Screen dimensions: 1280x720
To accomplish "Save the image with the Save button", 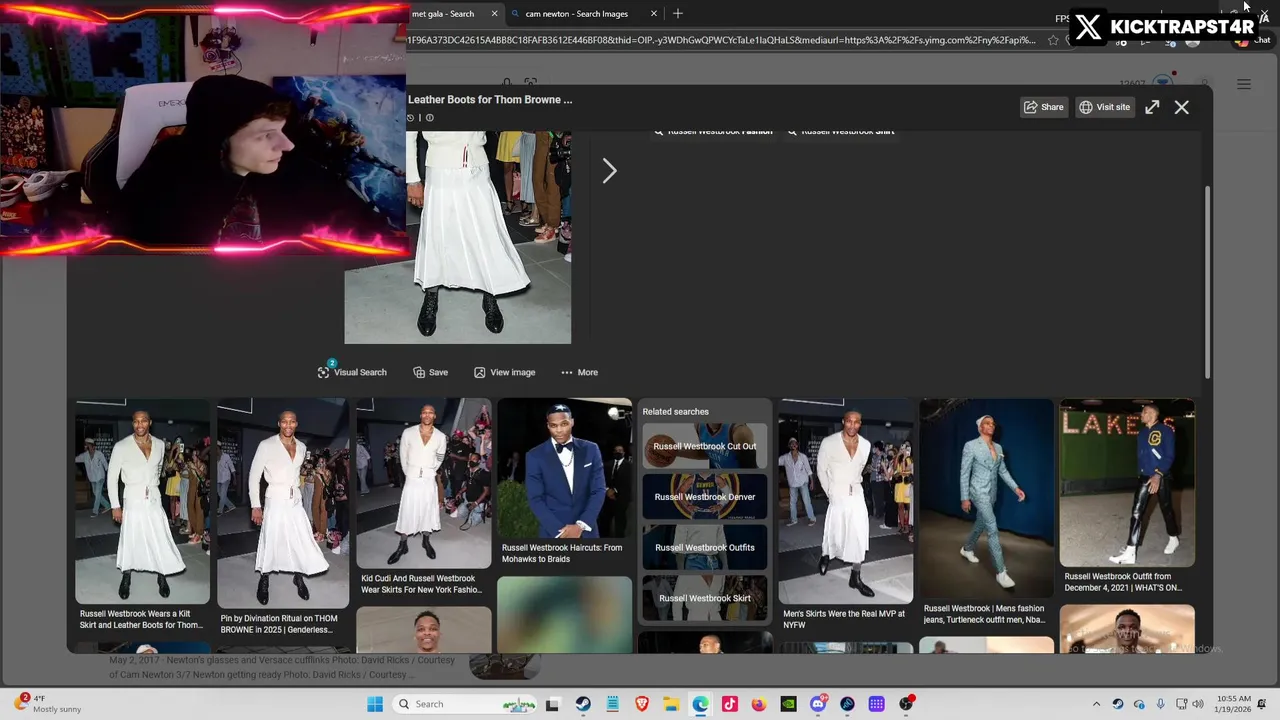I will [x=430, y=372].
